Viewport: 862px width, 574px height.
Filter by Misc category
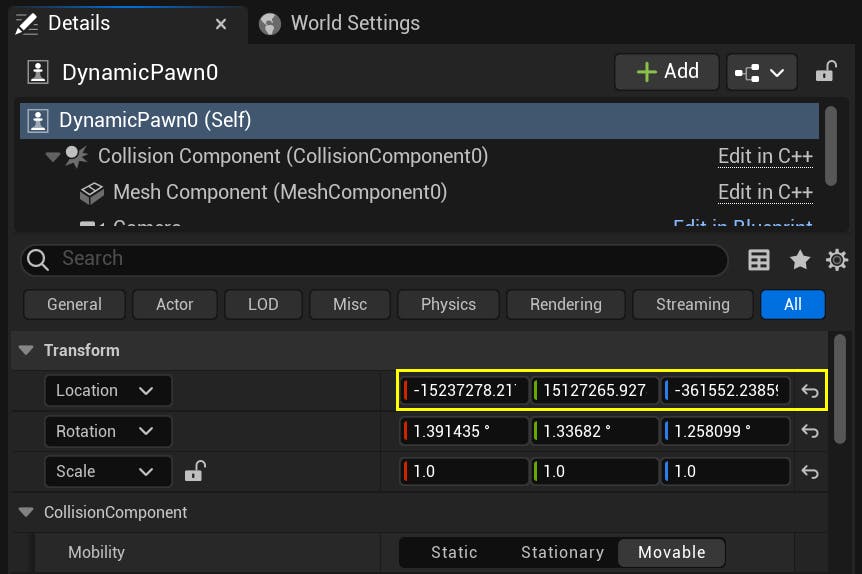tap(350, 305)
